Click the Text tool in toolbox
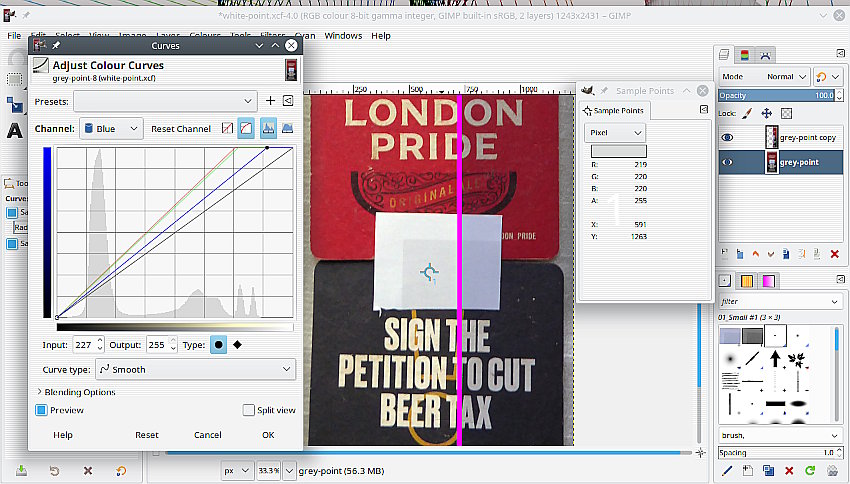 [15, 131]
